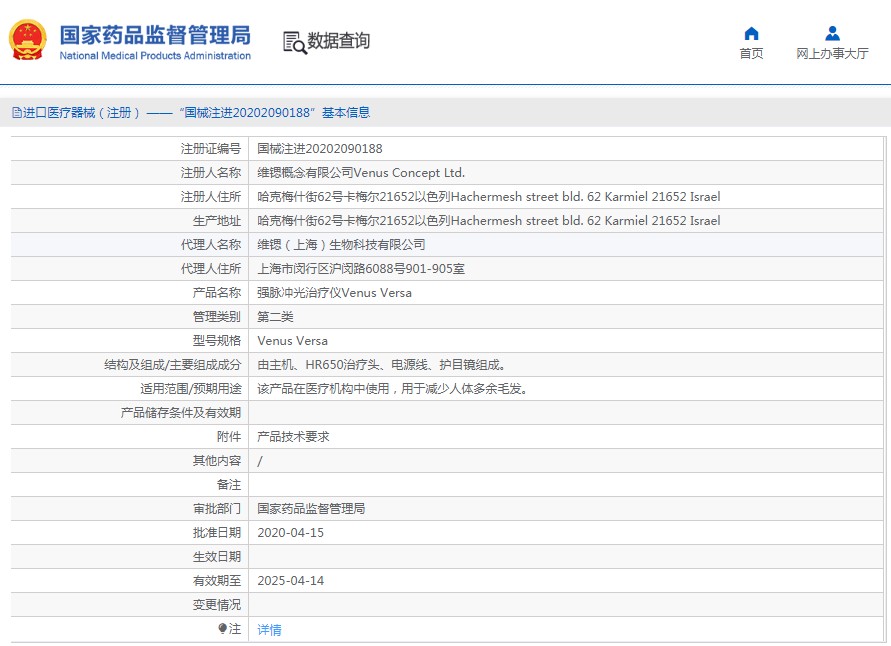Click product name 强脉冲光治疗仪Venus Versa
The width and height of the screenshot is (891, 646).
coord(334,293)
